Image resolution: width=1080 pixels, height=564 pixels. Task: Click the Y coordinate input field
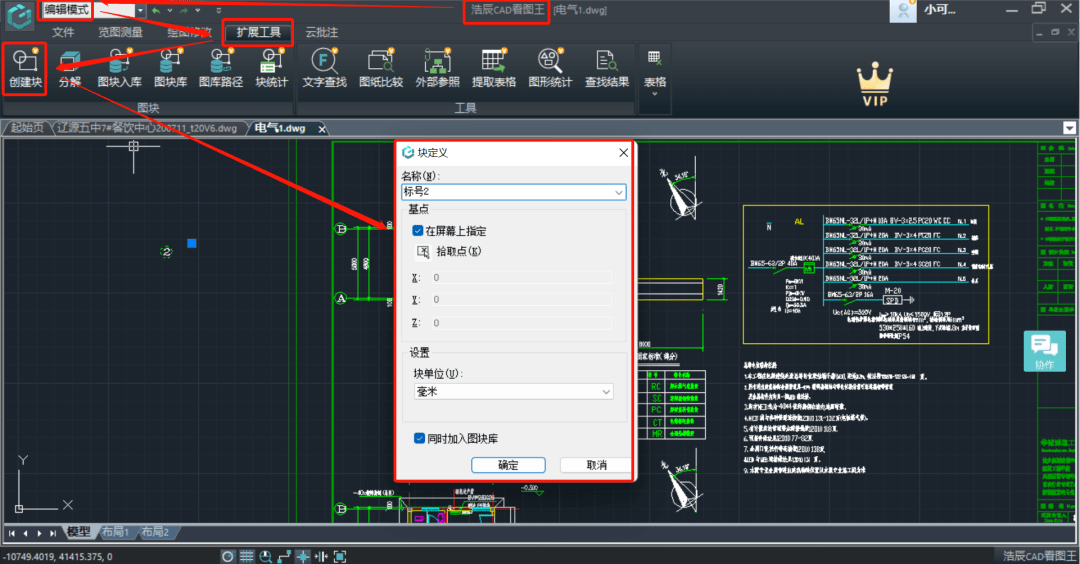point(521,300)
